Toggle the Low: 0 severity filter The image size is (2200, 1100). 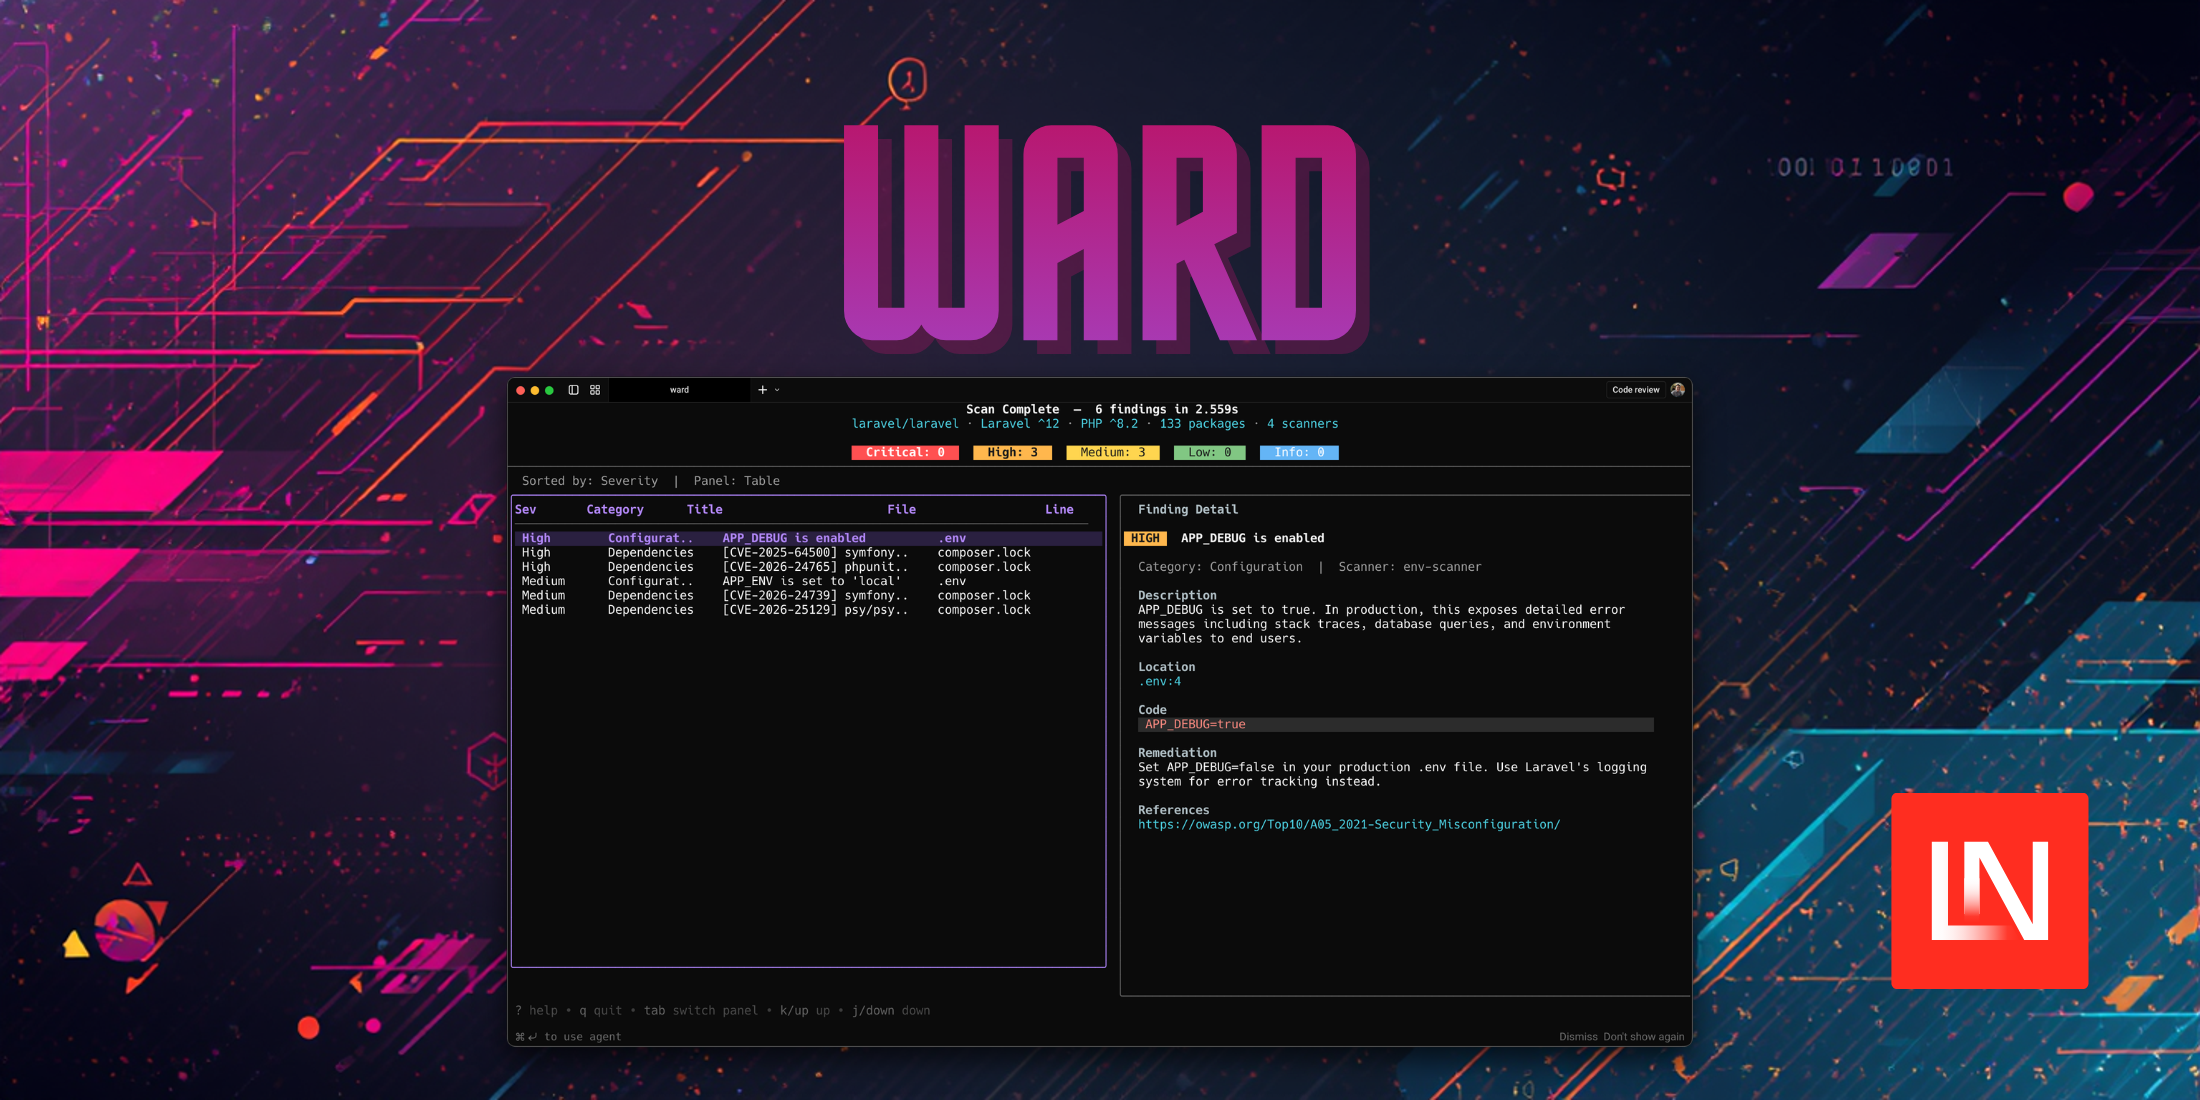click(x=1209, y=452)
